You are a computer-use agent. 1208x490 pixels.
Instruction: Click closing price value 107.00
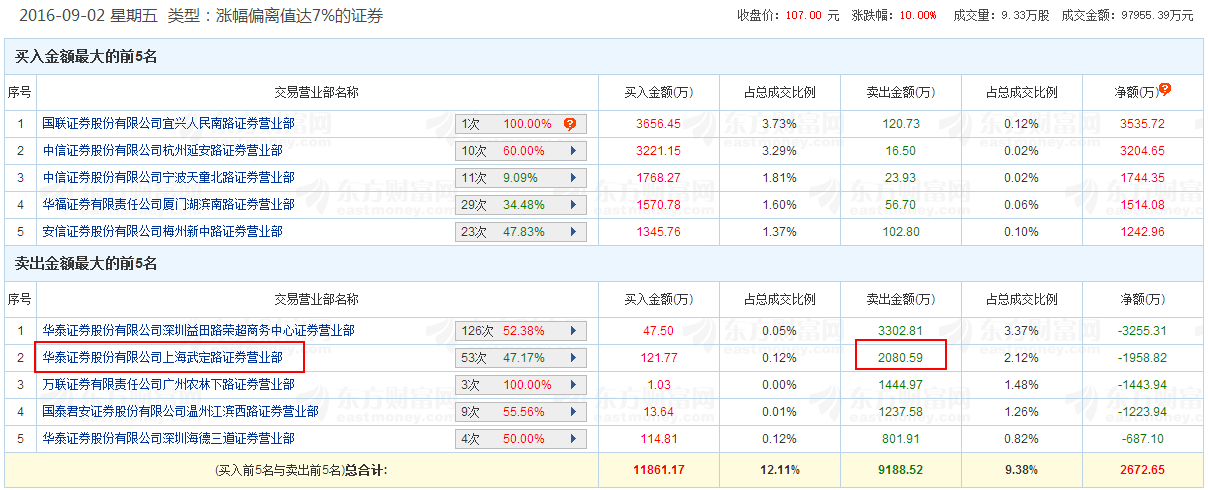click(803, 15)
